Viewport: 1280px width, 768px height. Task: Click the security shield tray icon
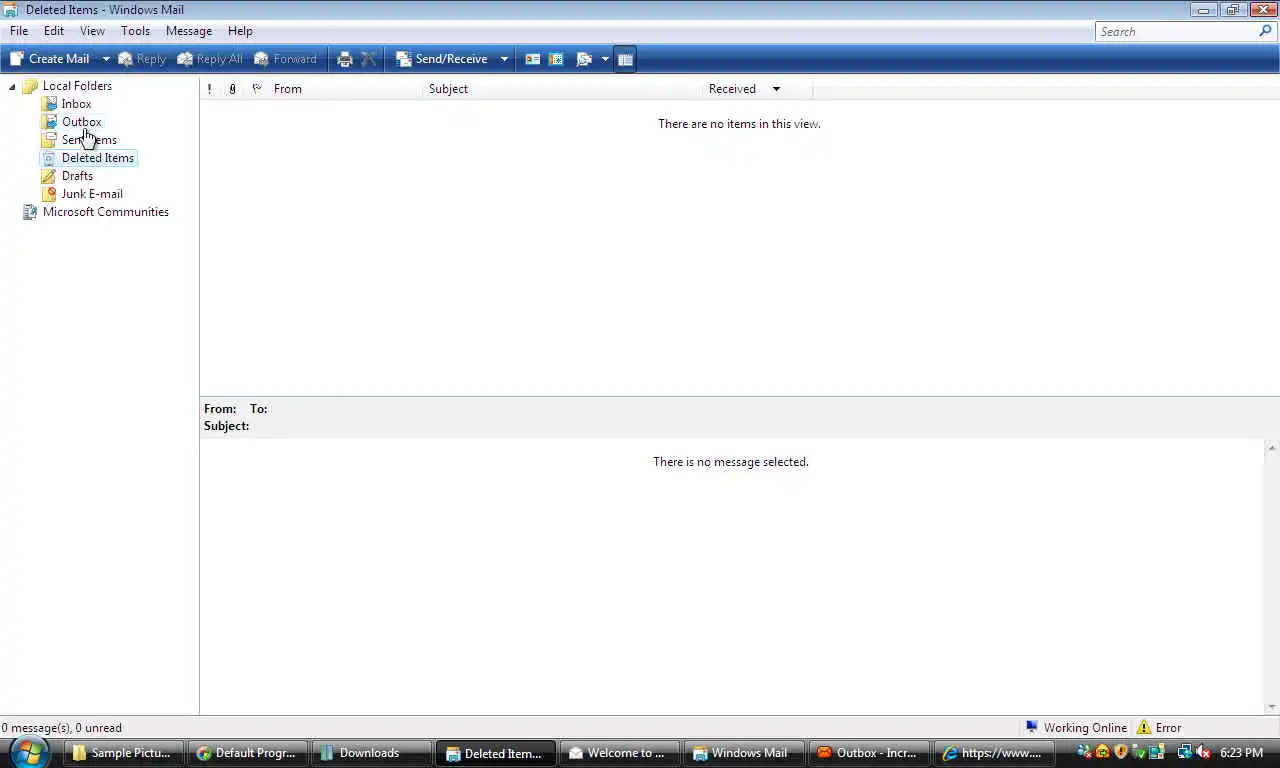[x=1121, y=752]
